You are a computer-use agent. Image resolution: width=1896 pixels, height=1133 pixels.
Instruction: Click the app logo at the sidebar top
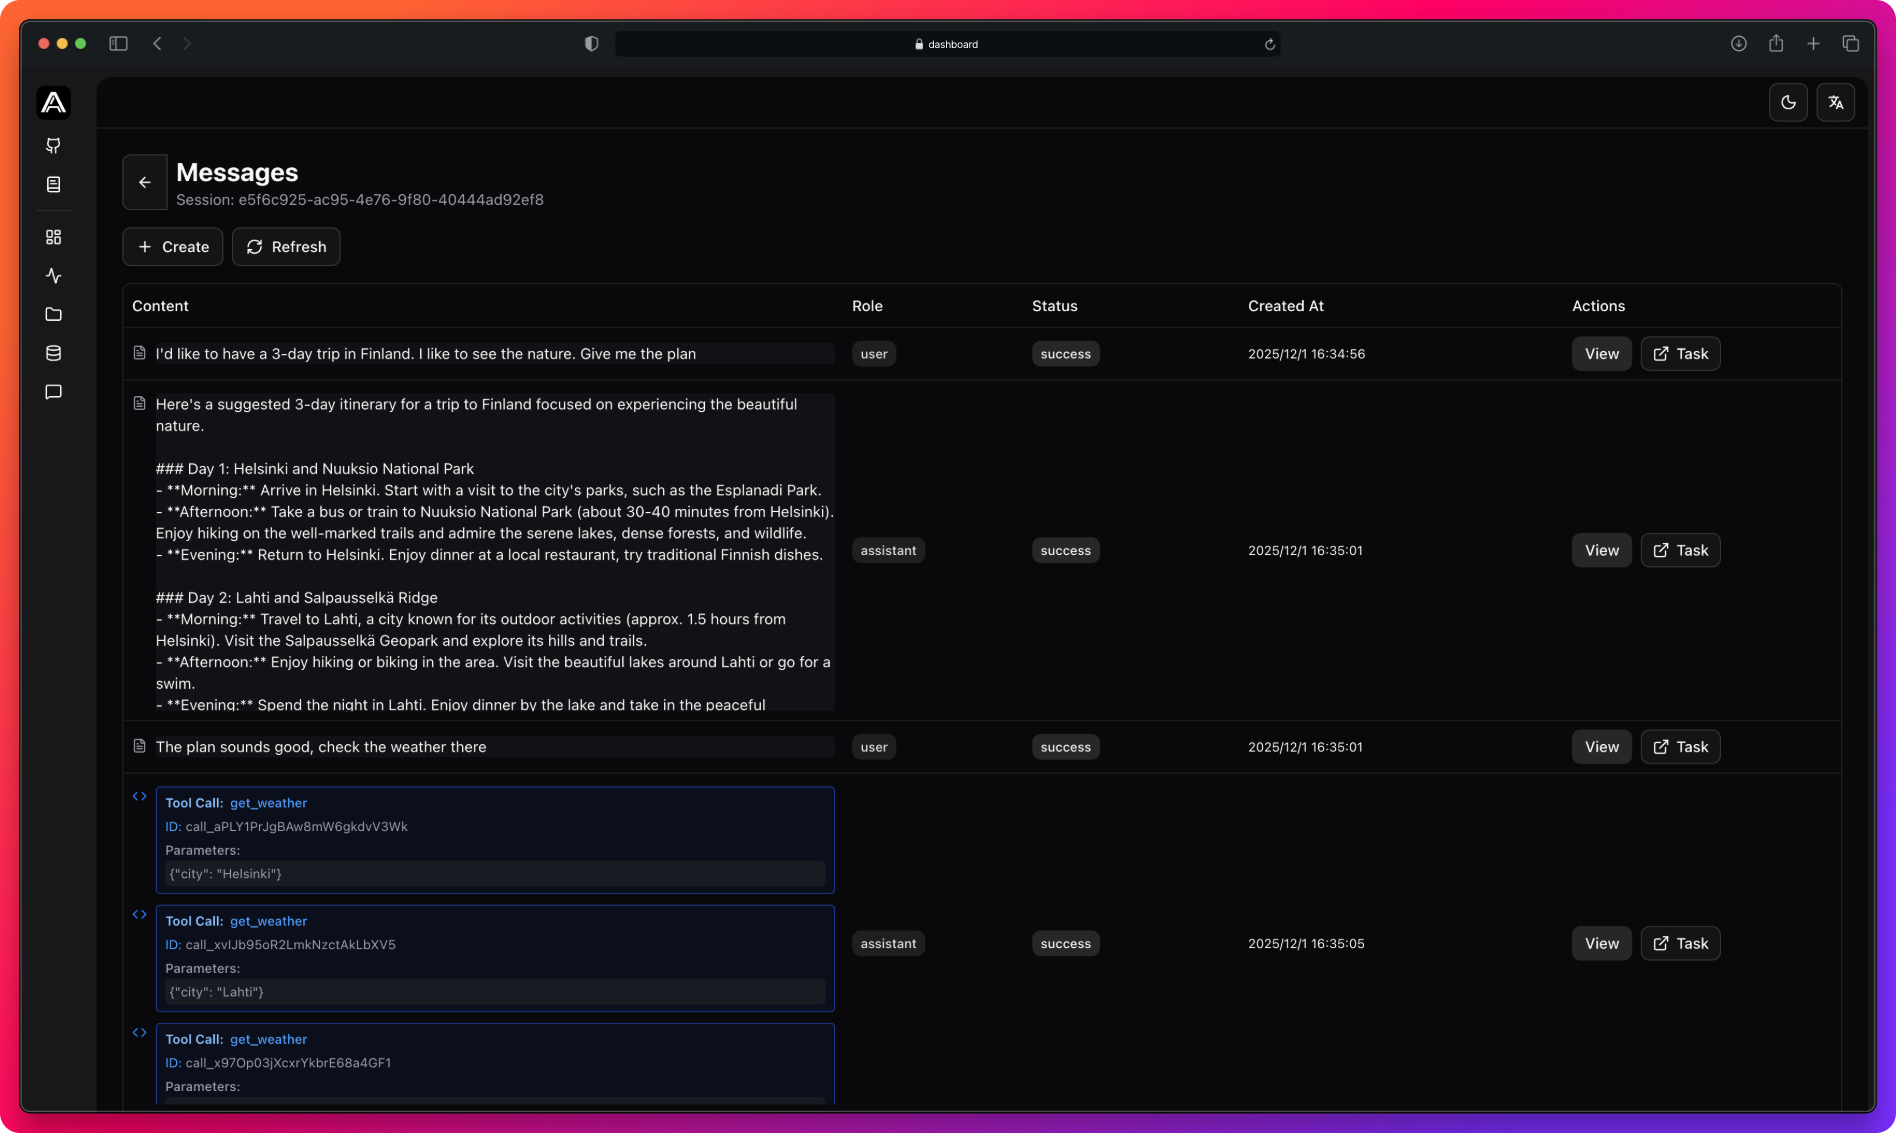54,102
